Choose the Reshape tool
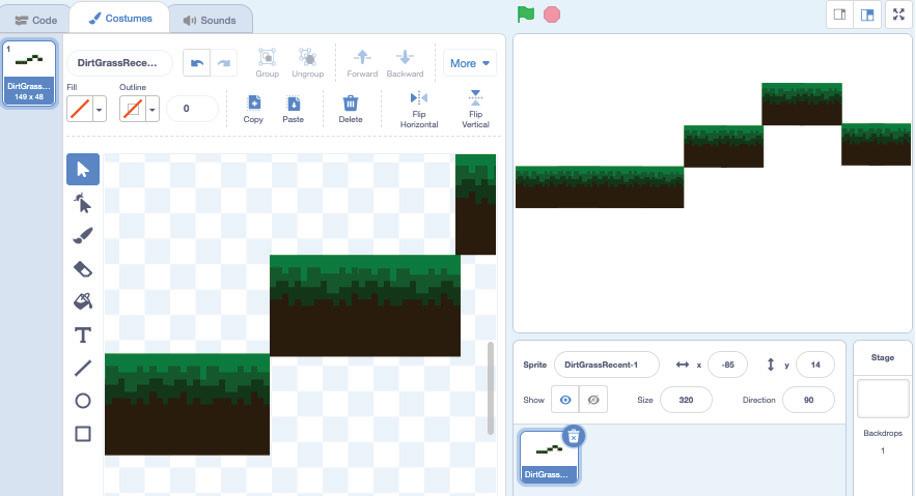The image size is (916, 496). click(x=83, y=203)
